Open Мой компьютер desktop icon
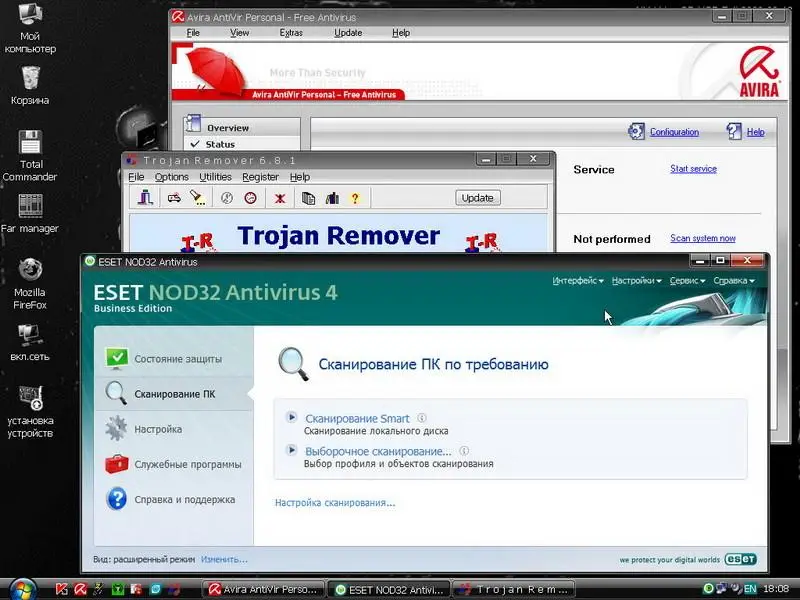 [30, 28]
